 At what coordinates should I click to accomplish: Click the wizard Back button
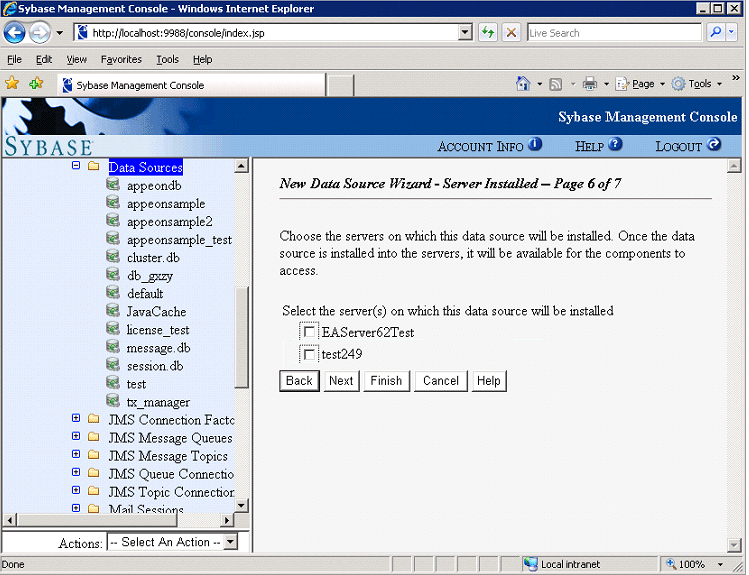click(x=300, y=381)
